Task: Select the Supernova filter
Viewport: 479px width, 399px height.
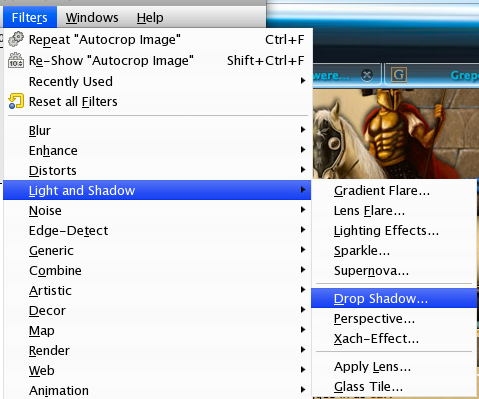Action: (x=394, y=271)
